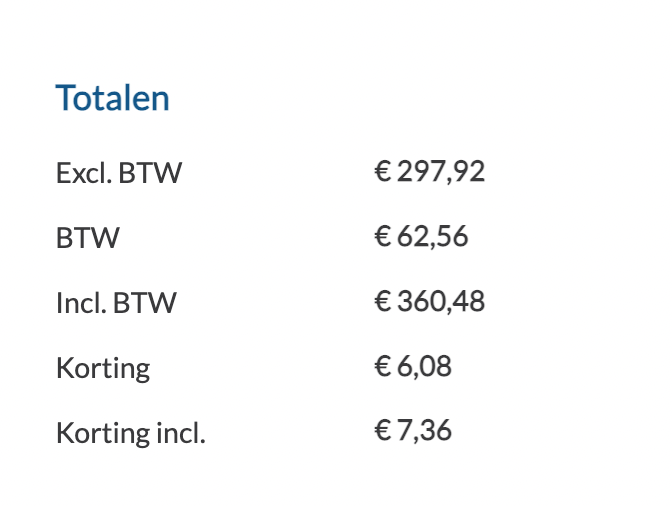The image size is (672, 506).
Task: Click the word "Incl." before BTW
Action: click(x=81, y=303)
